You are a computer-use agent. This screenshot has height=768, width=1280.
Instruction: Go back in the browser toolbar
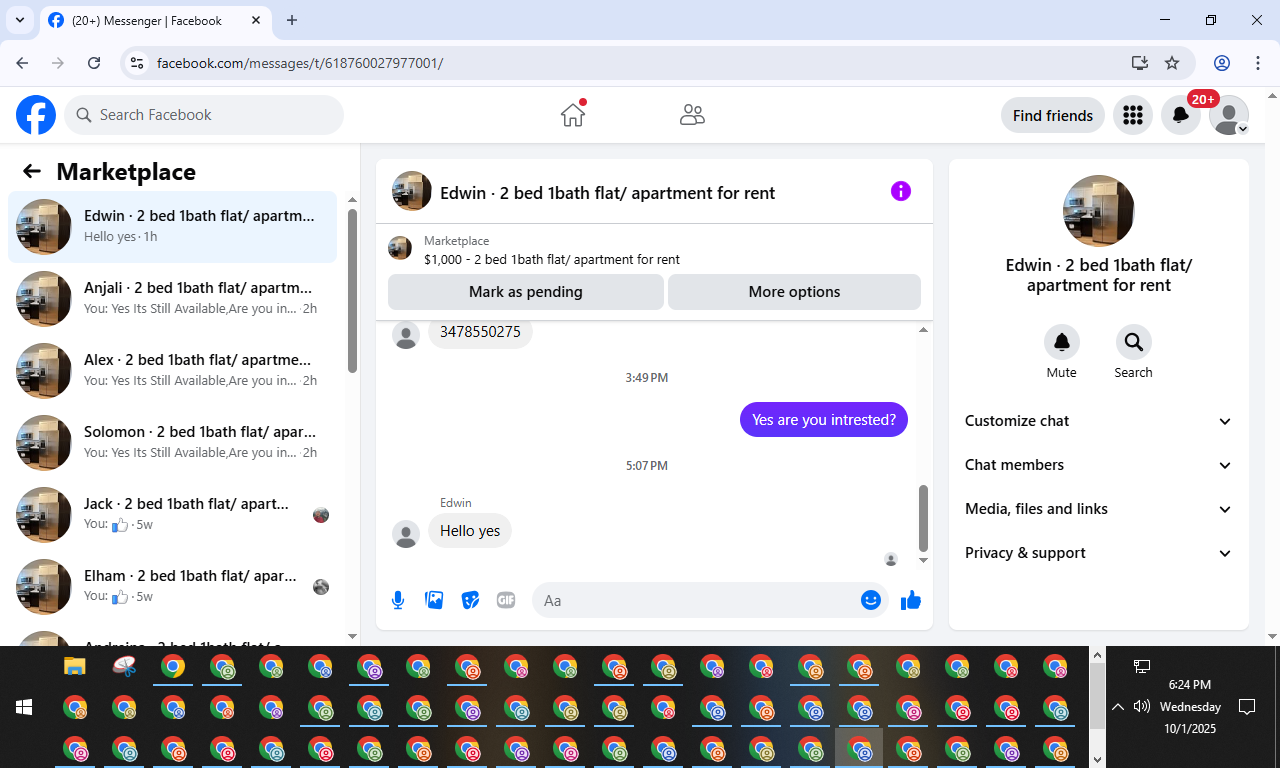[x=22, y=63]
